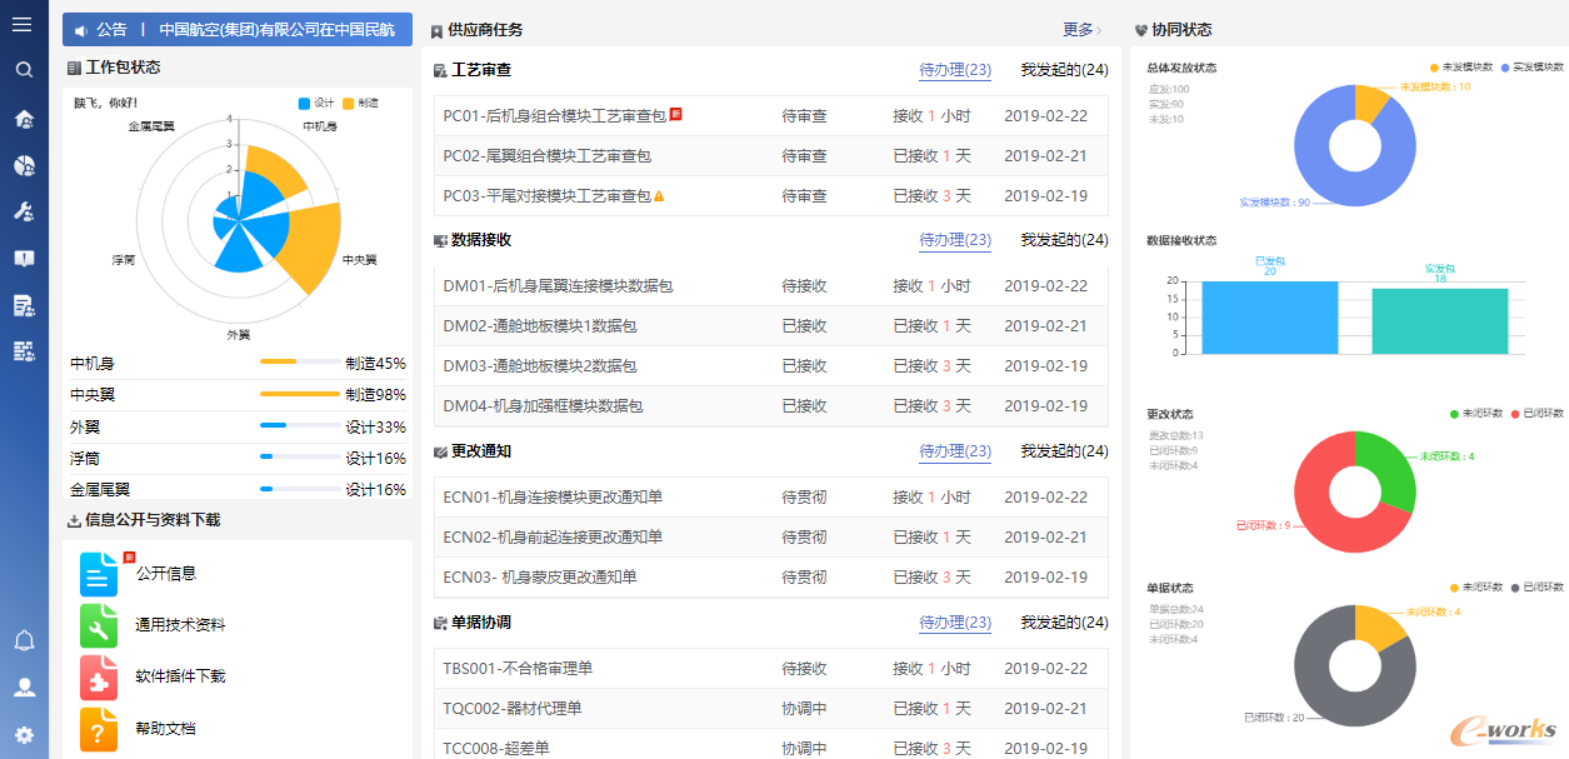Click the orange 帮助文档 question icon
1569x759 pixels.
click(99, 730)
